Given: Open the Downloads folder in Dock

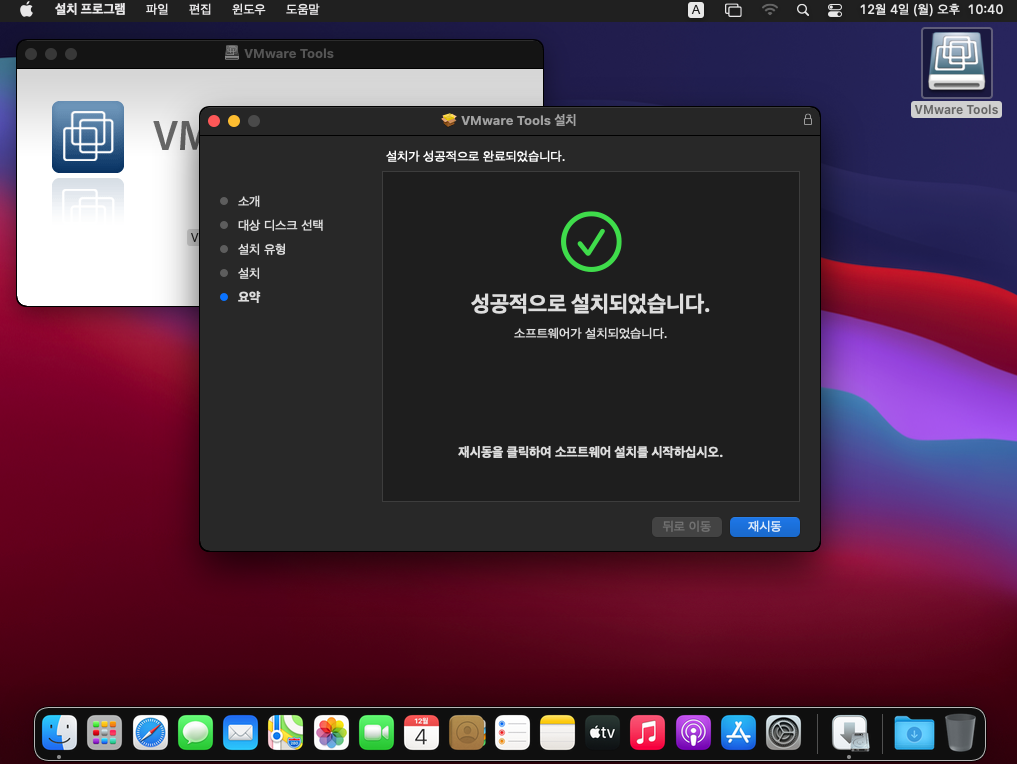Looking at the screenshot, I should 914,733.
